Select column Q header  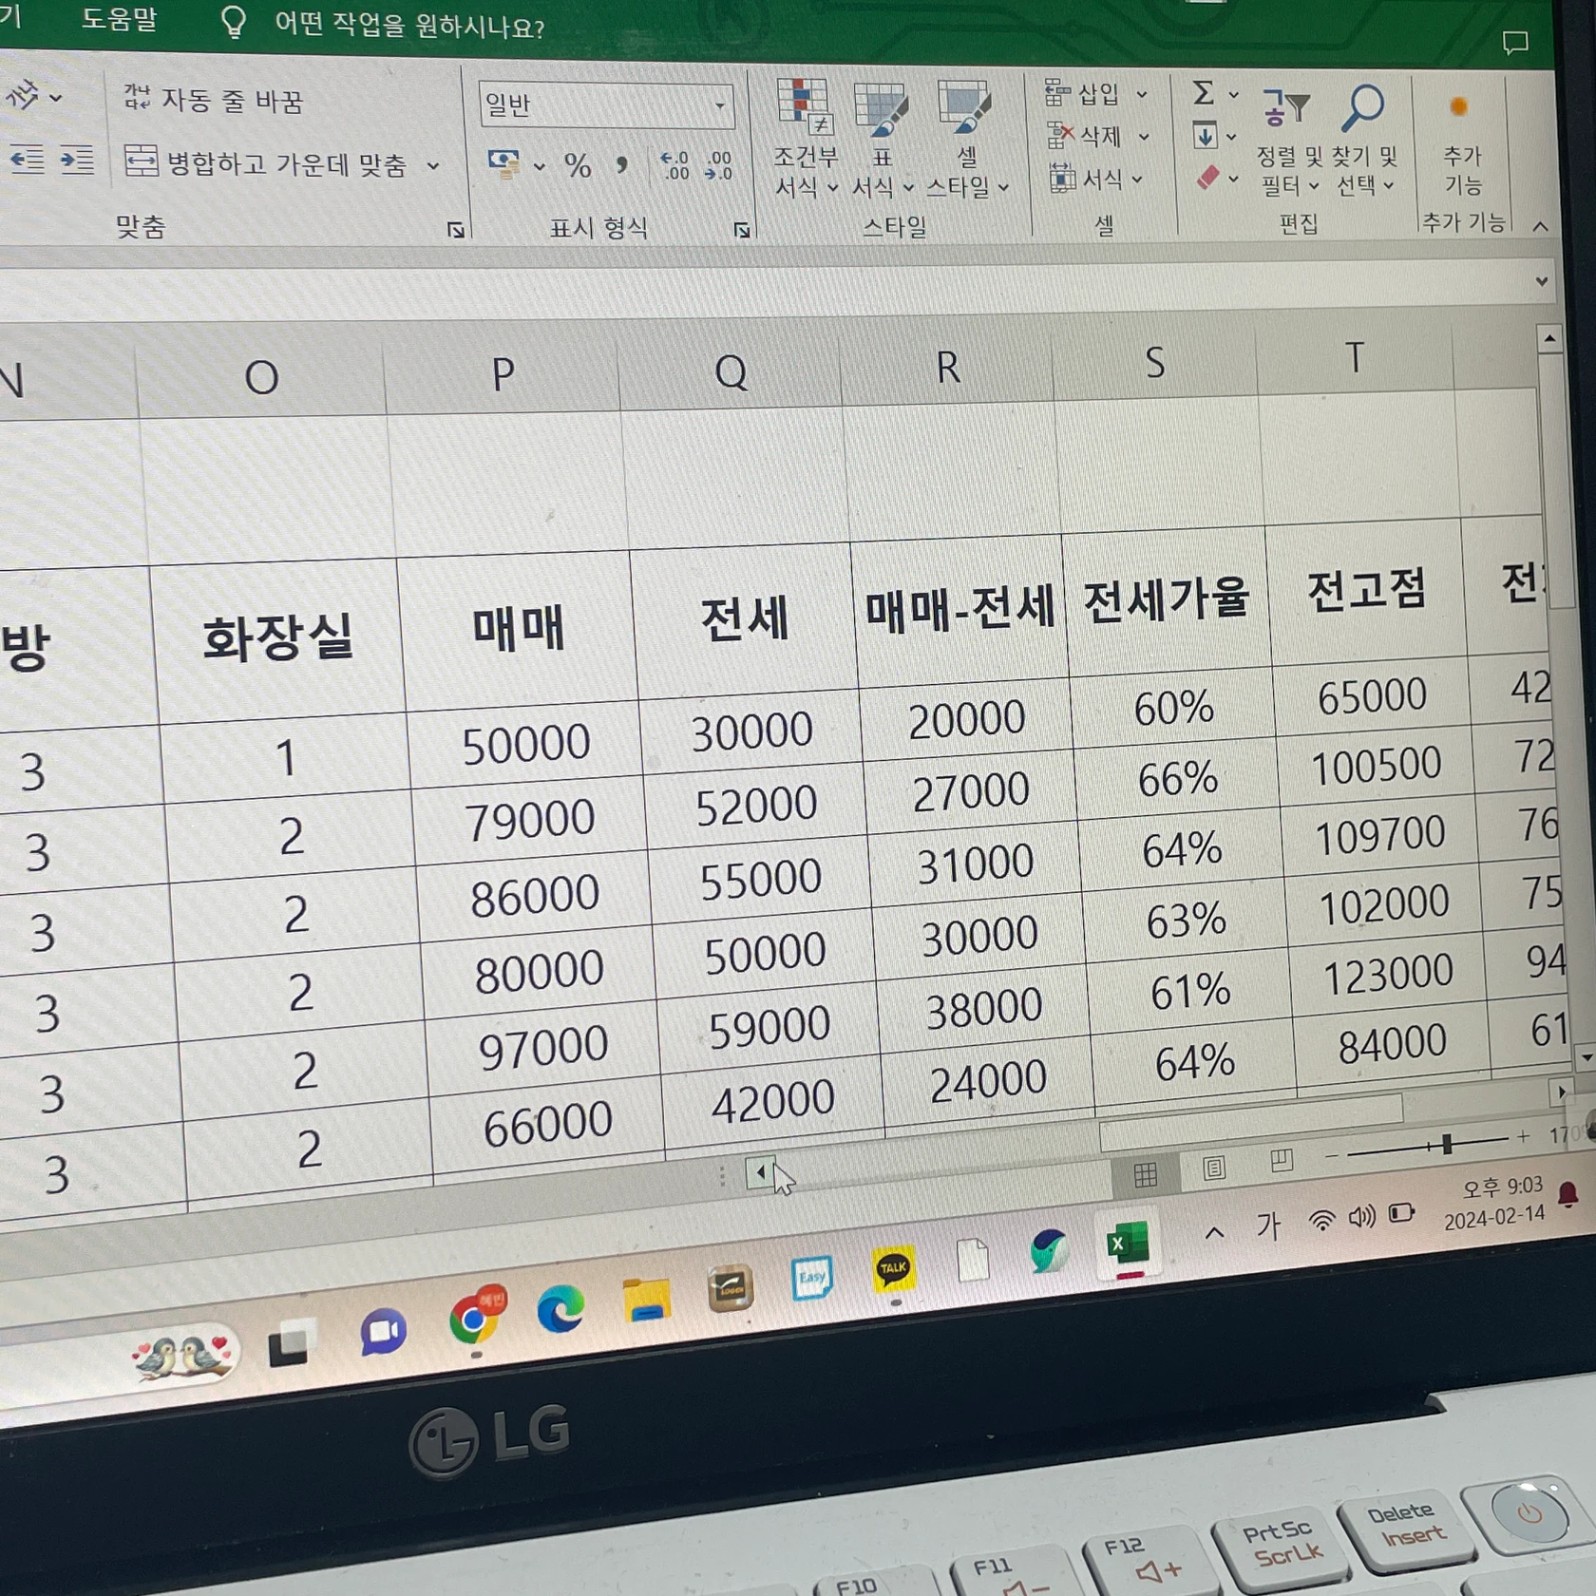pos(731,370)
